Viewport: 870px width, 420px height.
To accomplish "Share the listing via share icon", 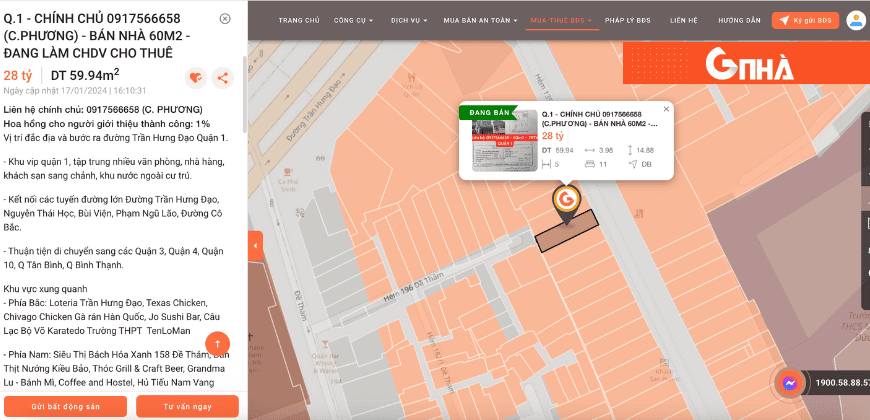I will [222, 78].
